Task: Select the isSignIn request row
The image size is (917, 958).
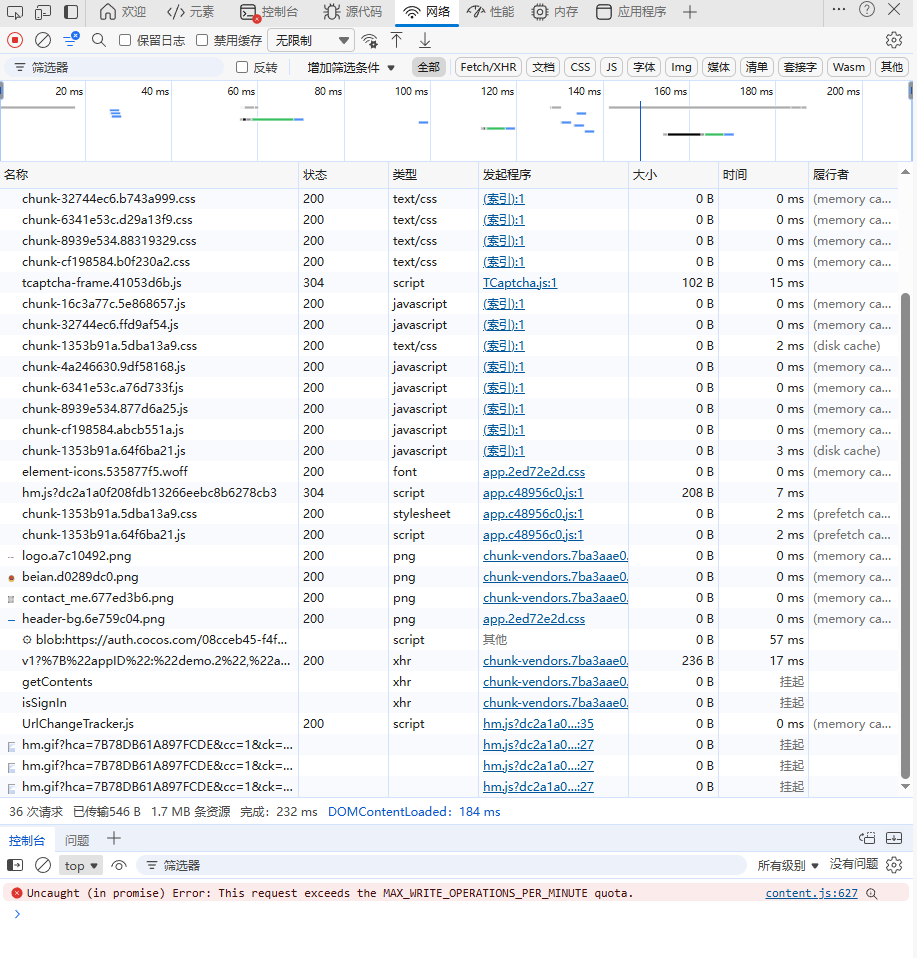Action: [450, 703]
